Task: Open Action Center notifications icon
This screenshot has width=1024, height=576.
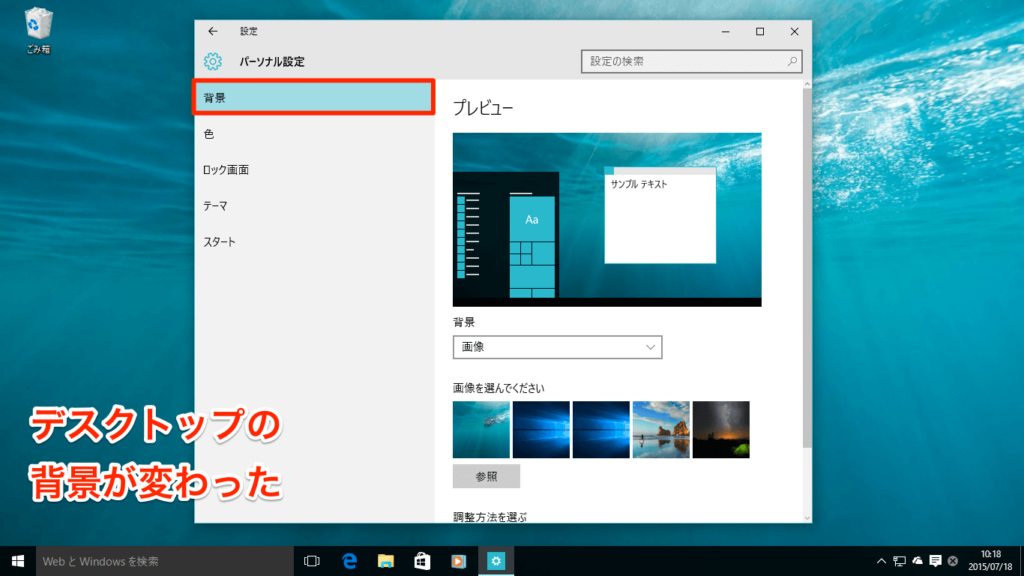Action: [x=935, y=561]
